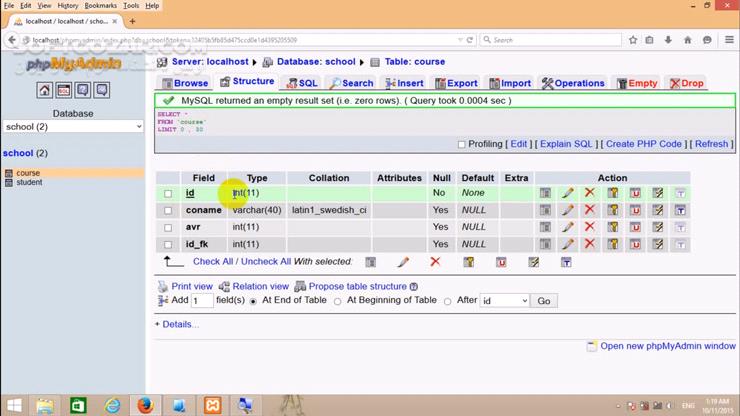Open the Insert tab
The image size is (740, 416).
tap(404, 83)
